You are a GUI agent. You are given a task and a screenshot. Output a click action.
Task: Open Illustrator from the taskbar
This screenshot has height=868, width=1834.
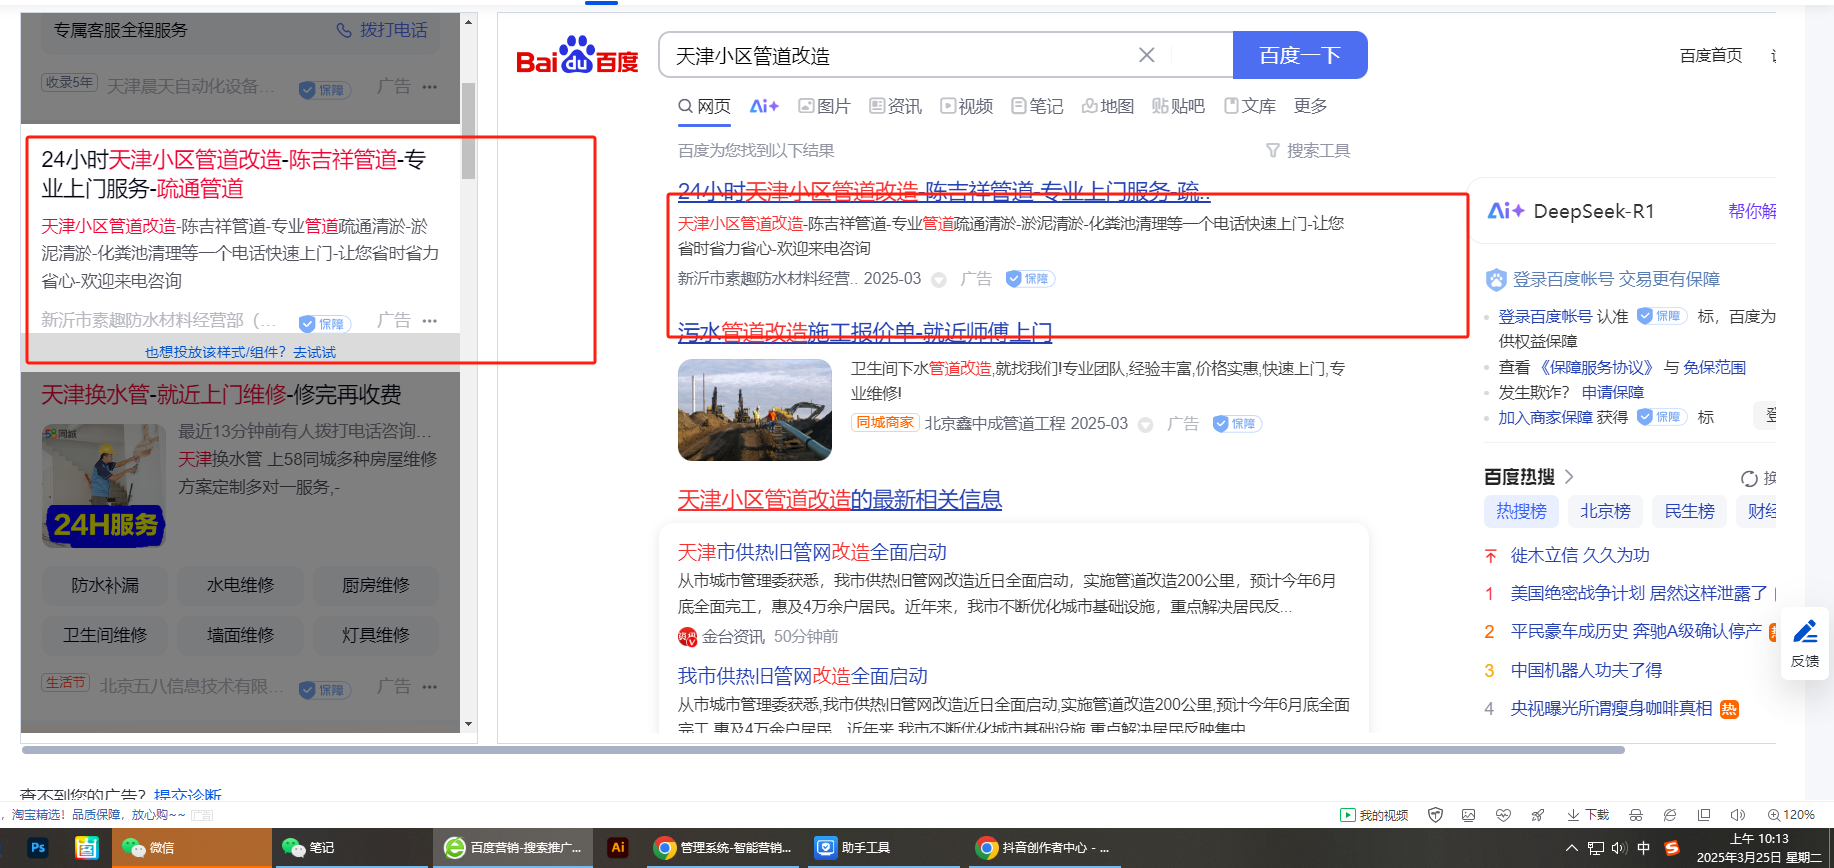618,848
